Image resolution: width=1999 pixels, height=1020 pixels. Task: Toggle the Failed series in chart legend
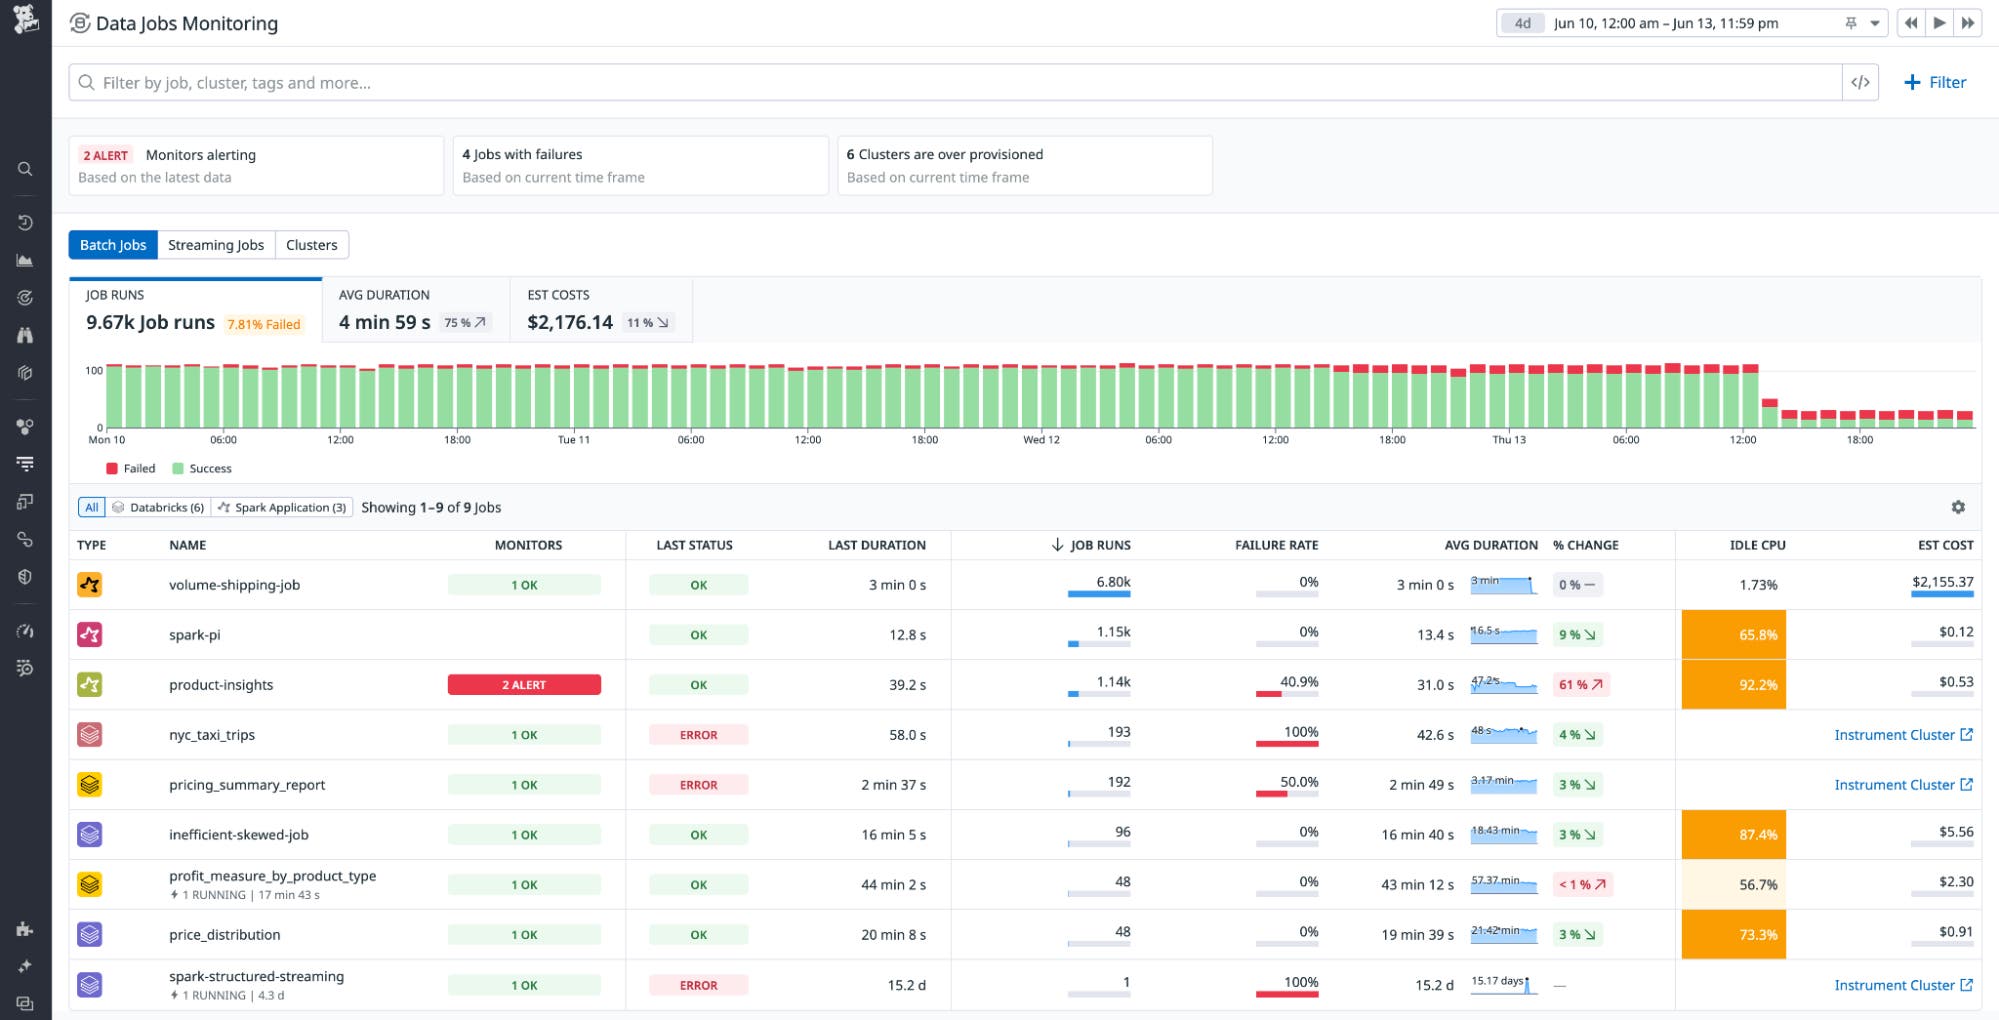tap(128, 468)
